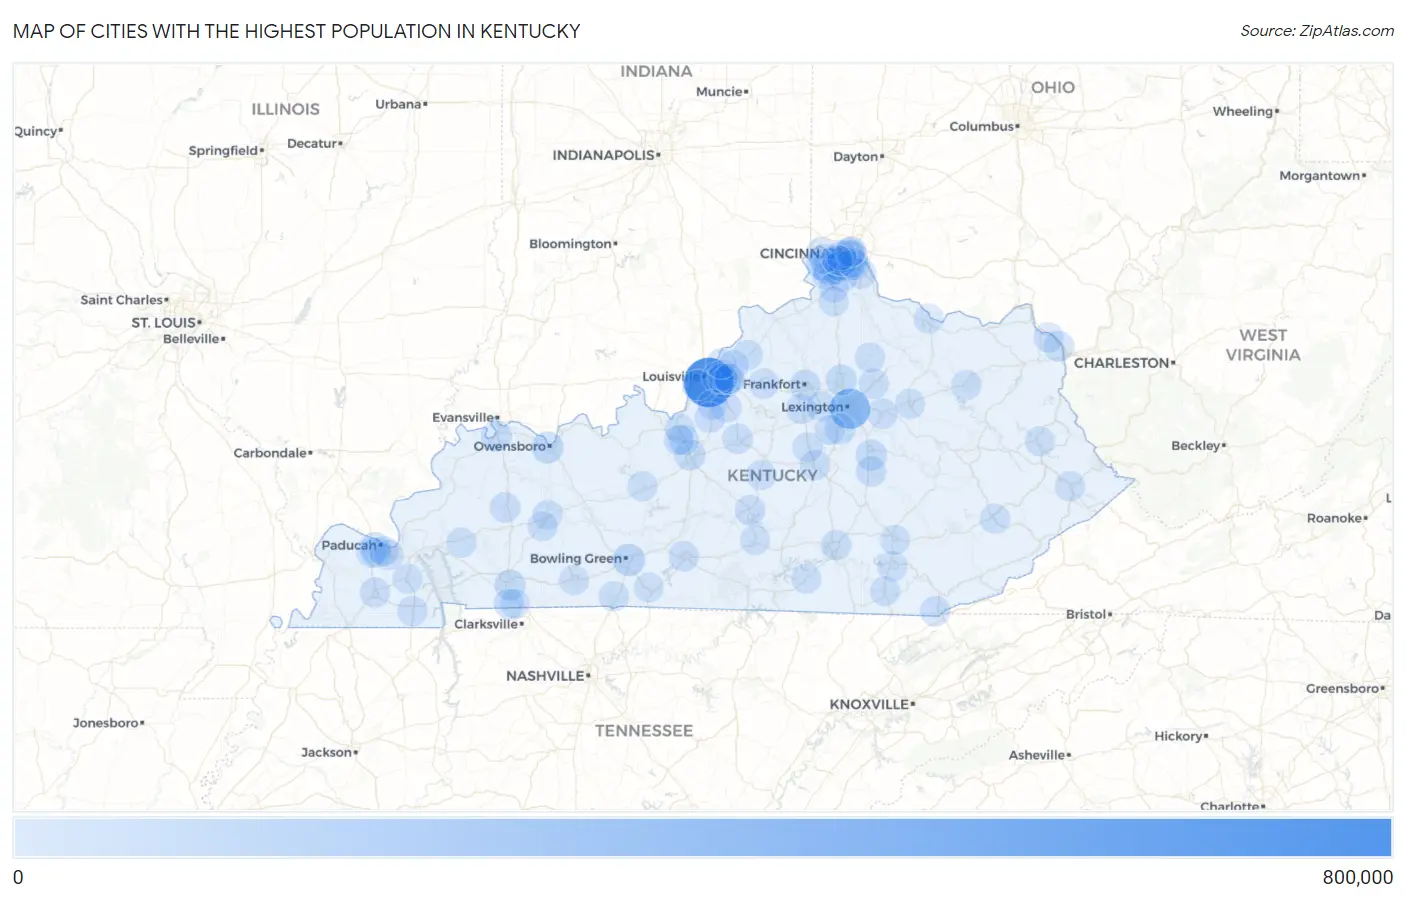
Task: Click the ILLINOIS state label
Action: [285, 109]
